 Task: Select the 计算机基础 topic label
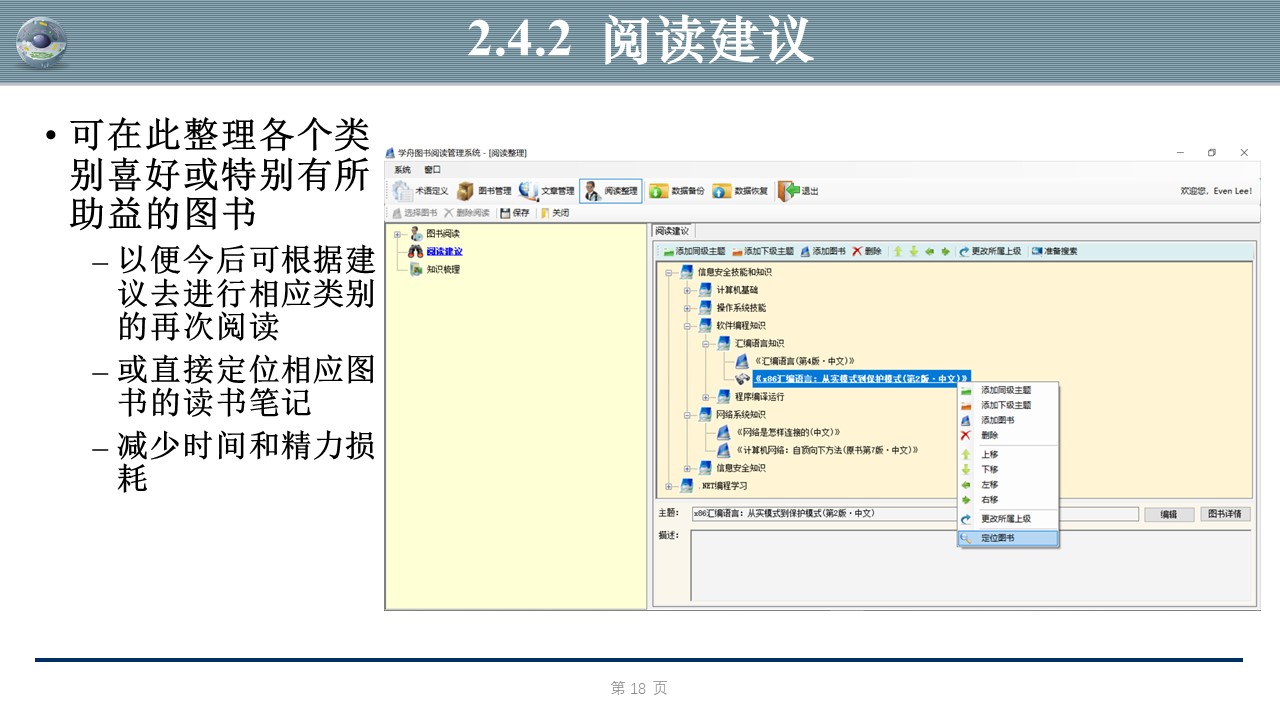[737, 290]
